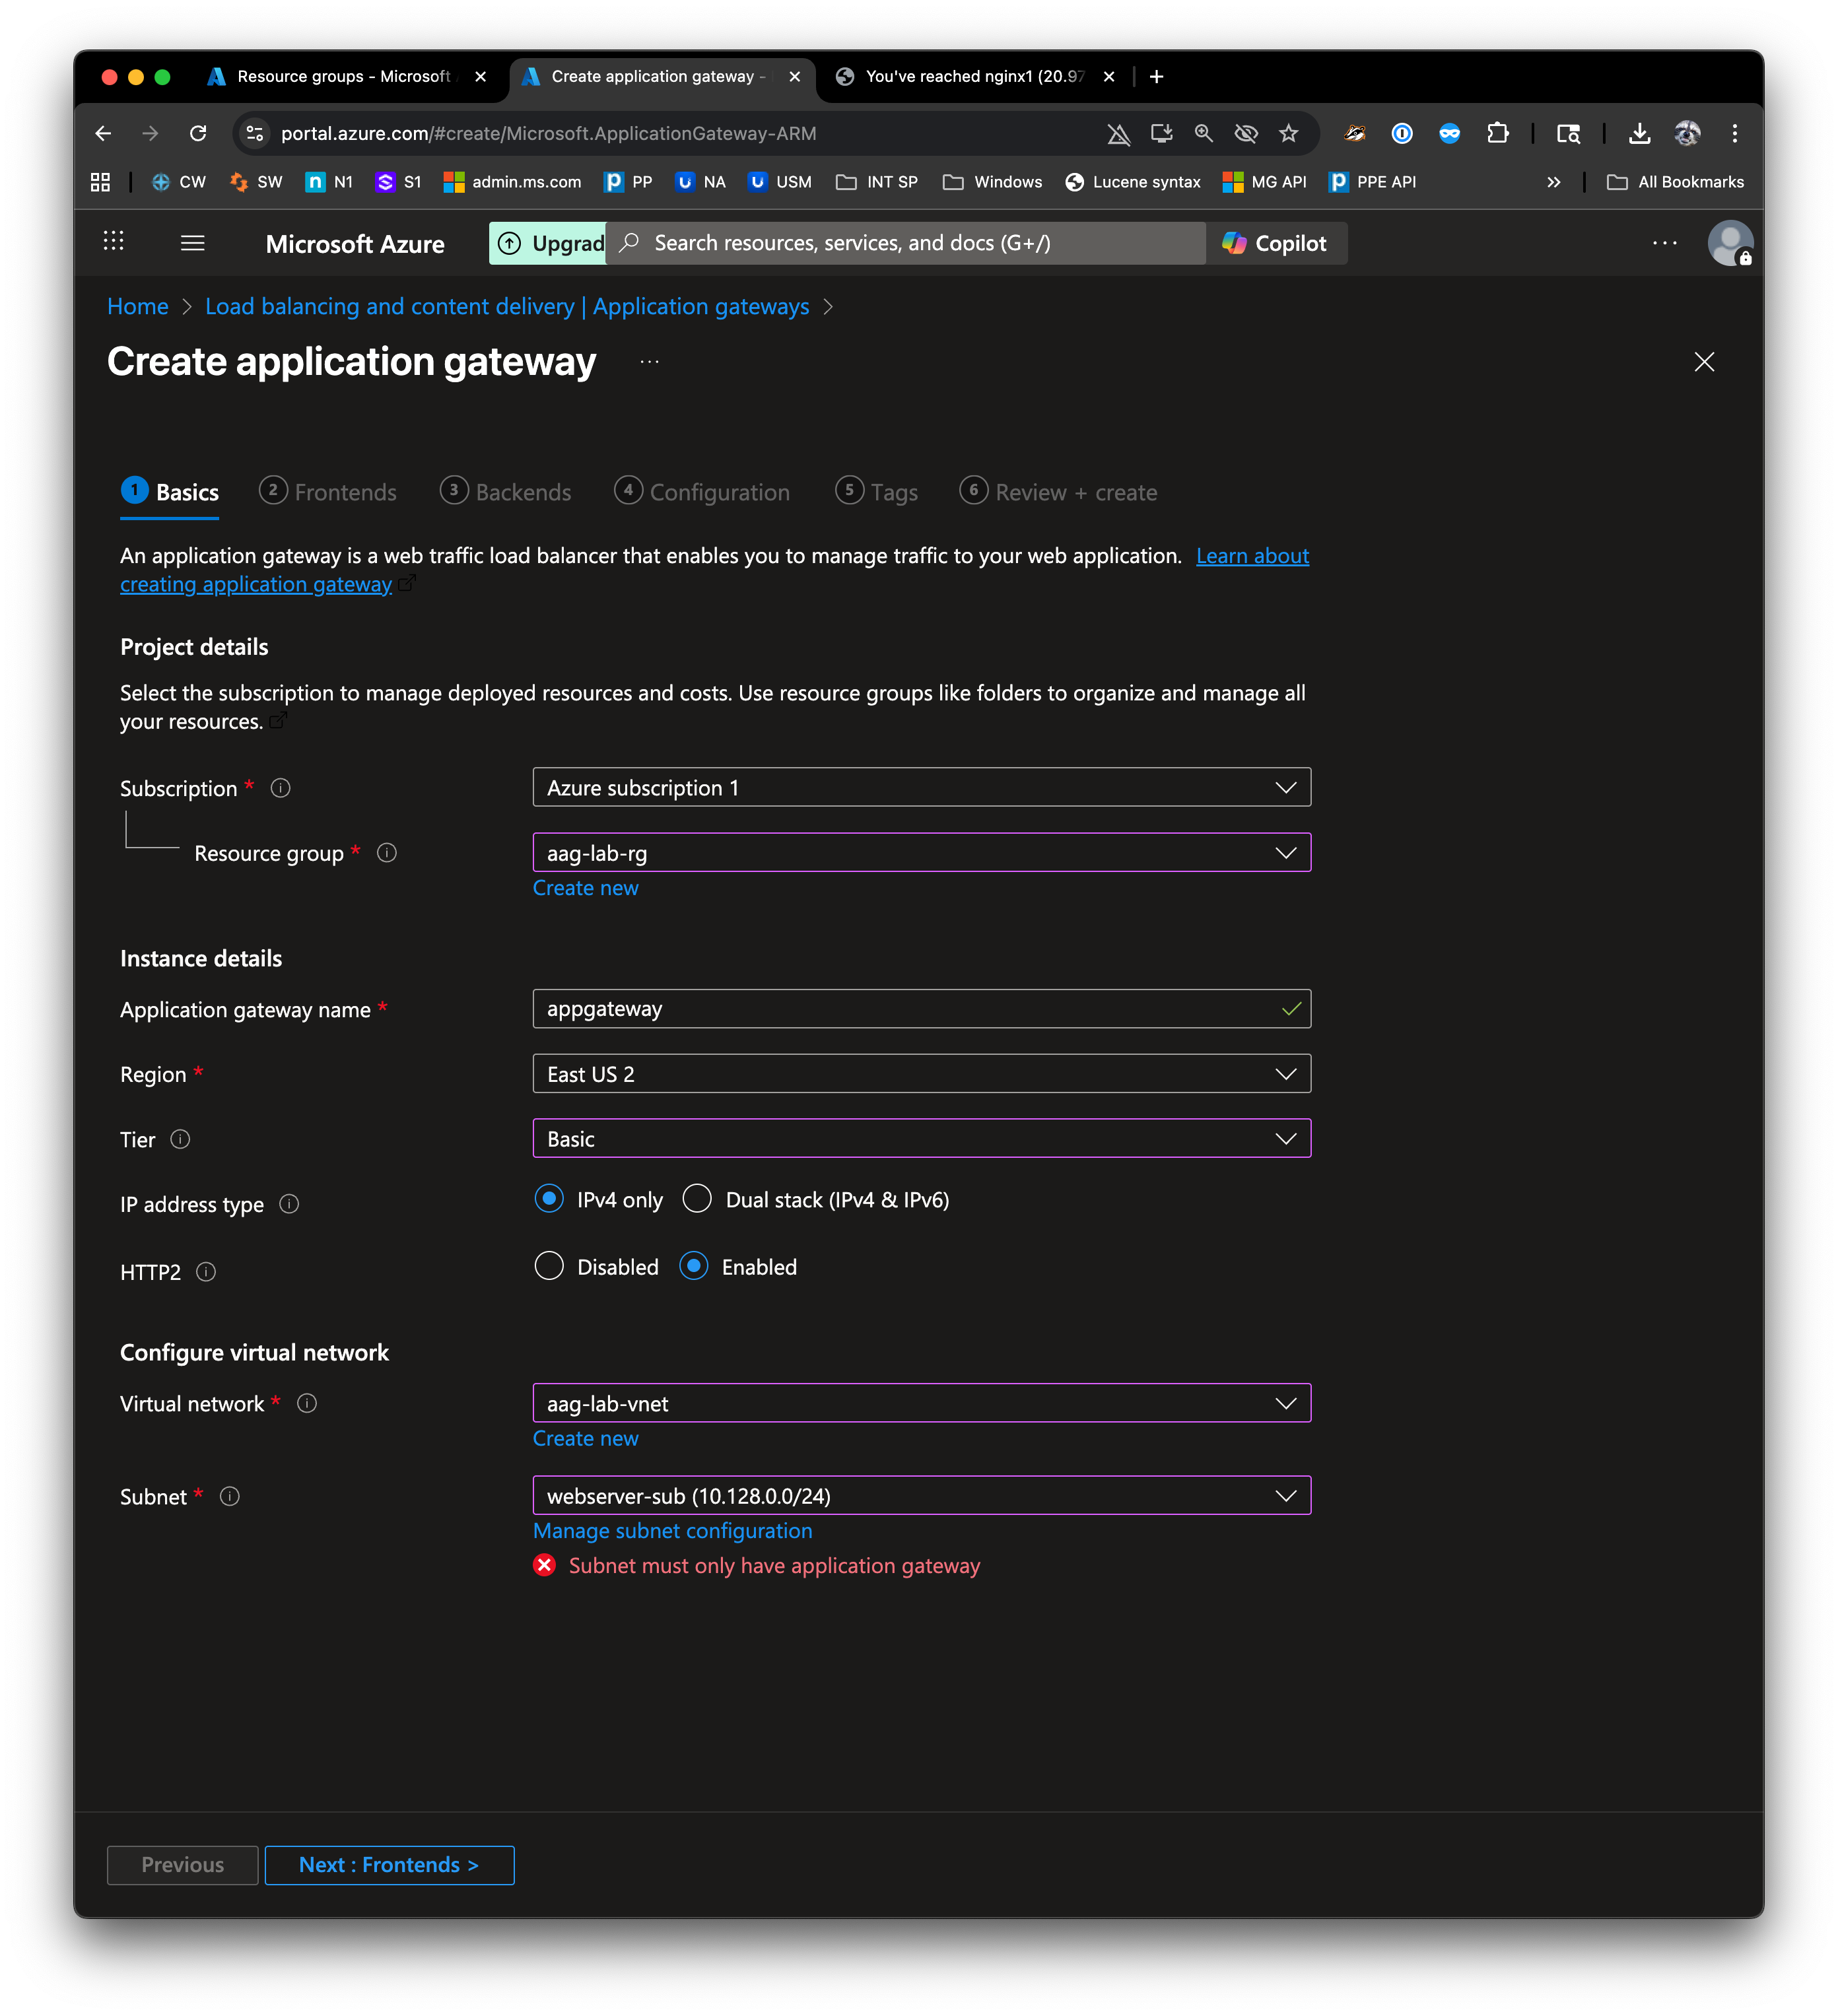The height and width of the screenshot is (2016, 1838).
Task: Click the info icon next to HTTP2
Action: point(206,1272)
